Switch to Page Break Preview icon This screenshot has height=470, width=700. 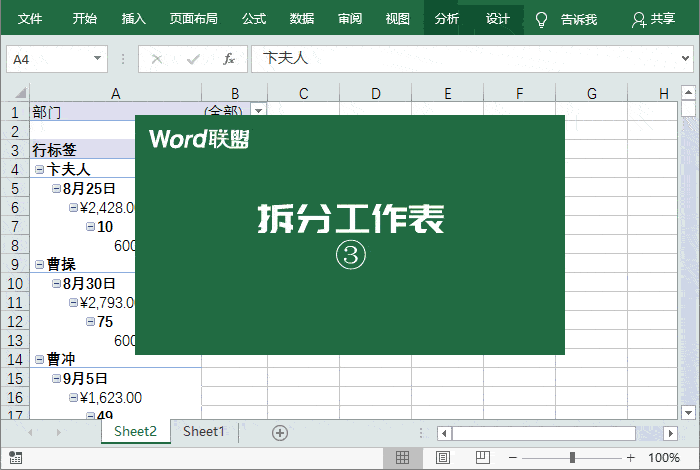(x=483, y=458)
